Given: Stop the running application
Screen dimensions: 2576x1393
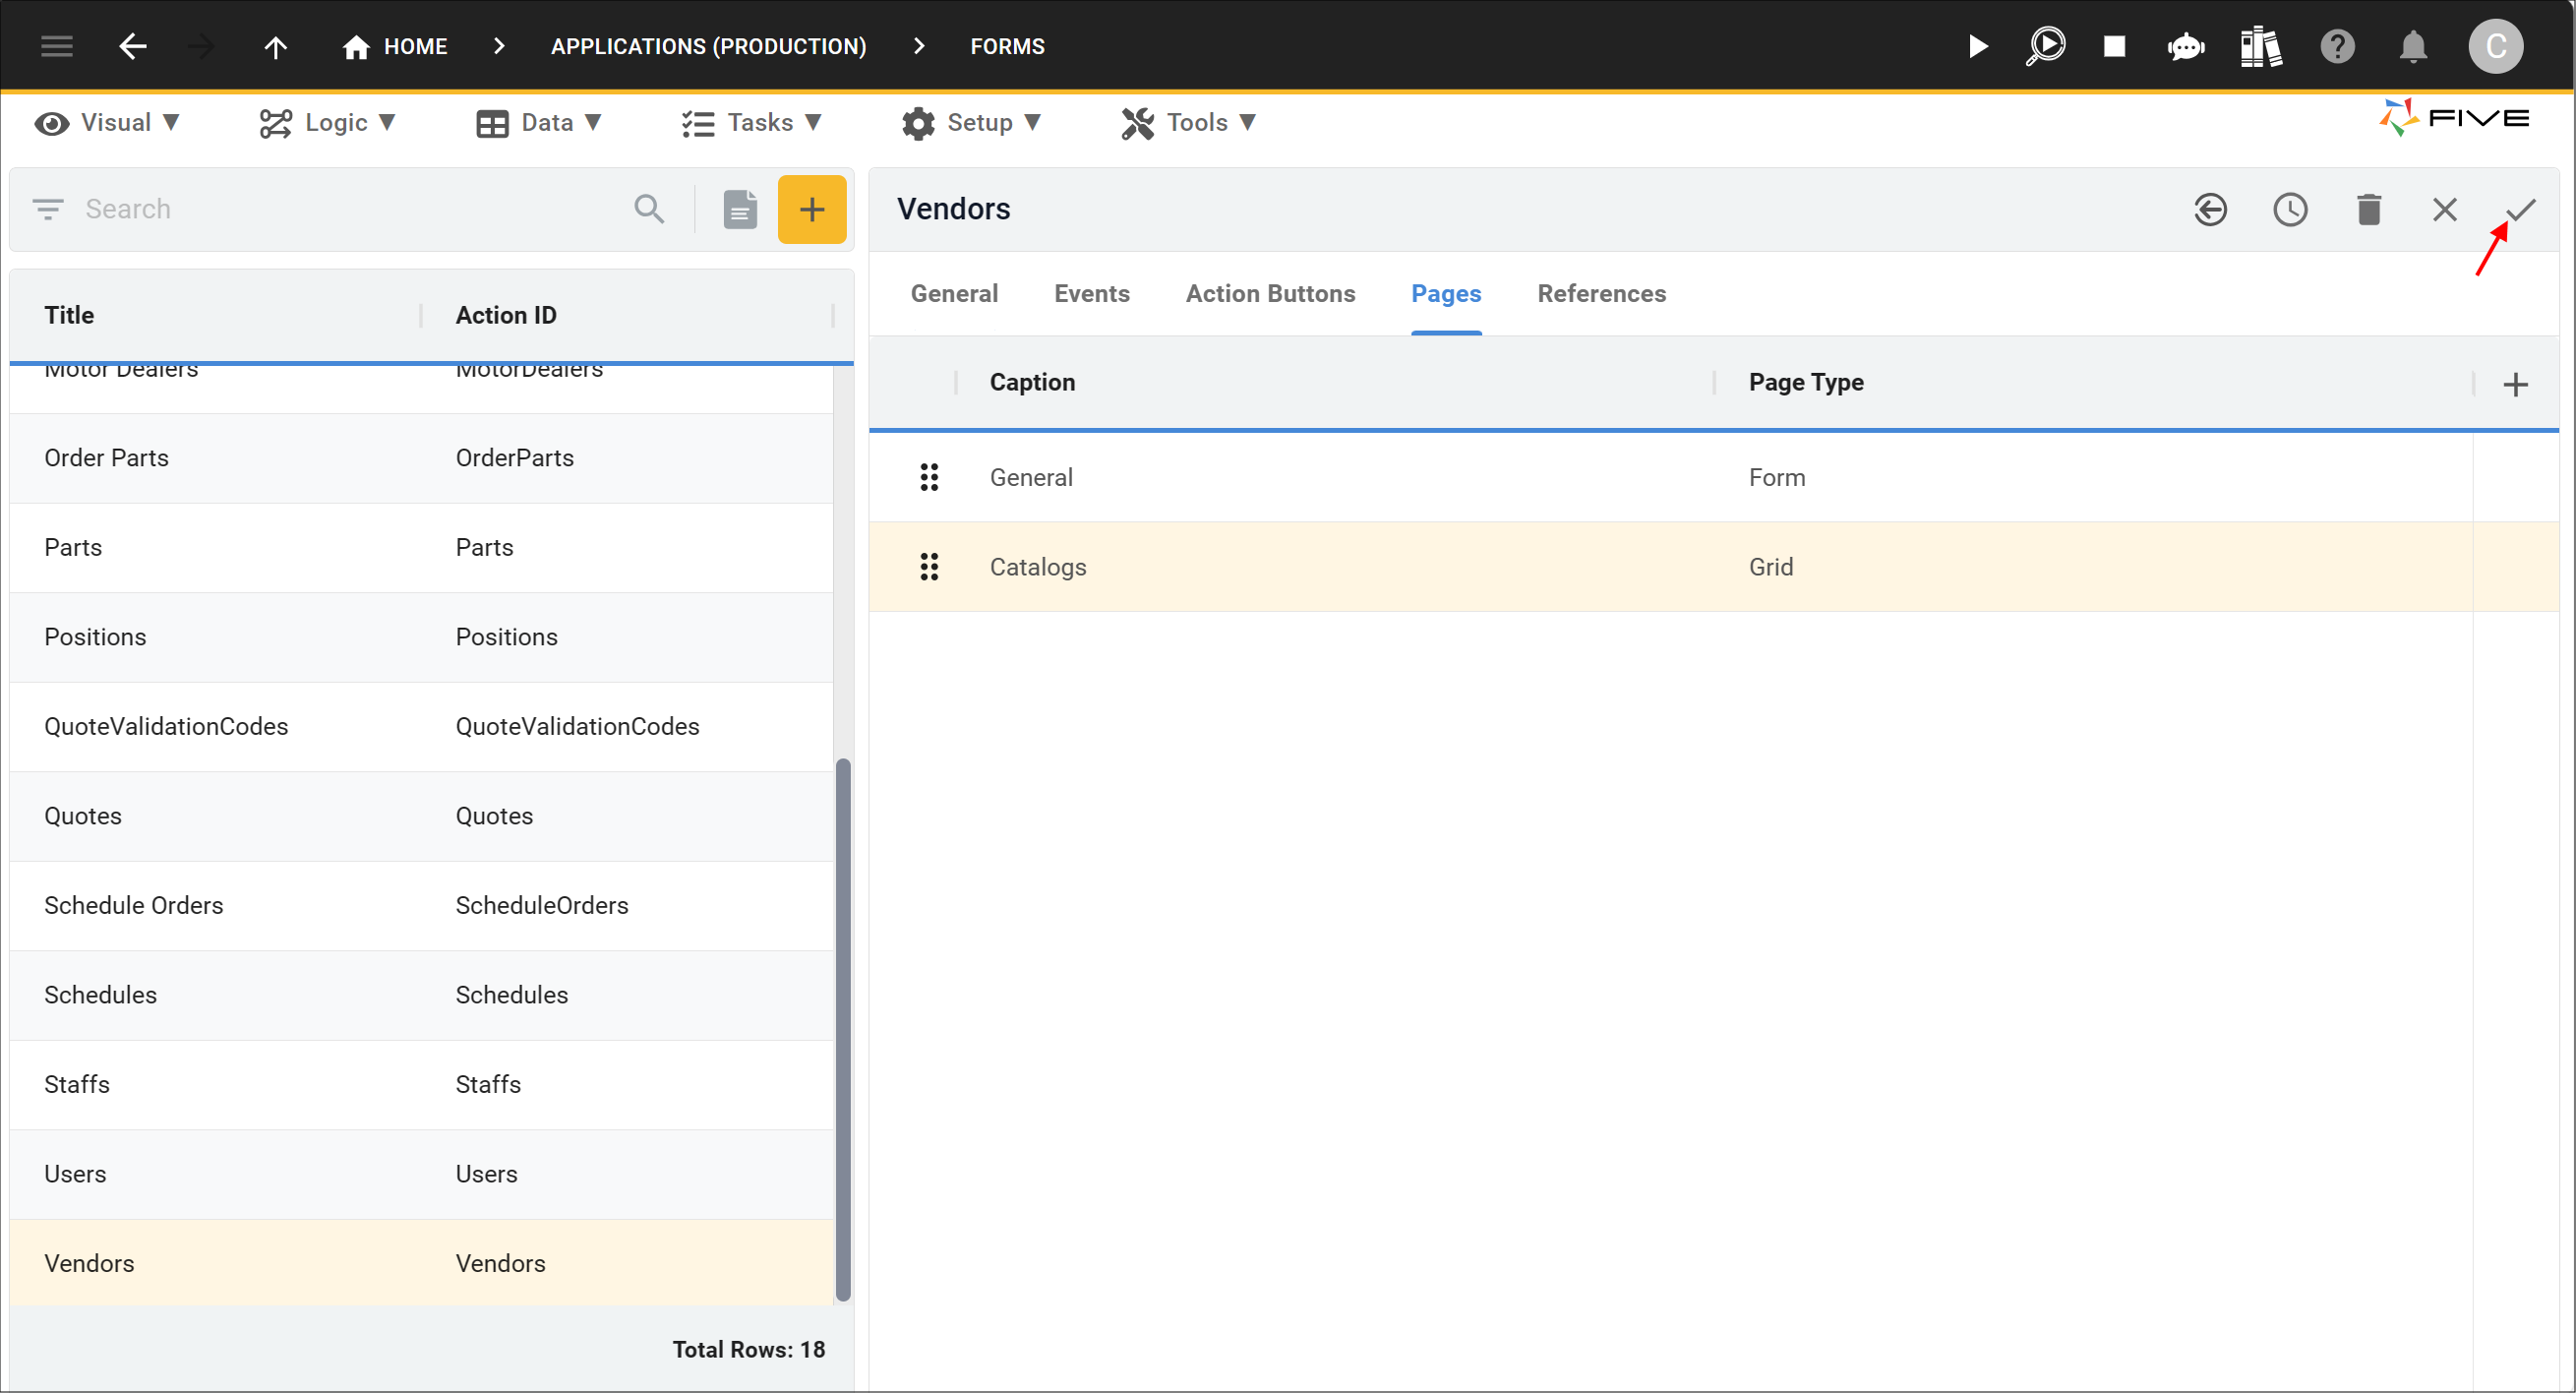Looking at the screenshot, I should [x=2114, y=46].
